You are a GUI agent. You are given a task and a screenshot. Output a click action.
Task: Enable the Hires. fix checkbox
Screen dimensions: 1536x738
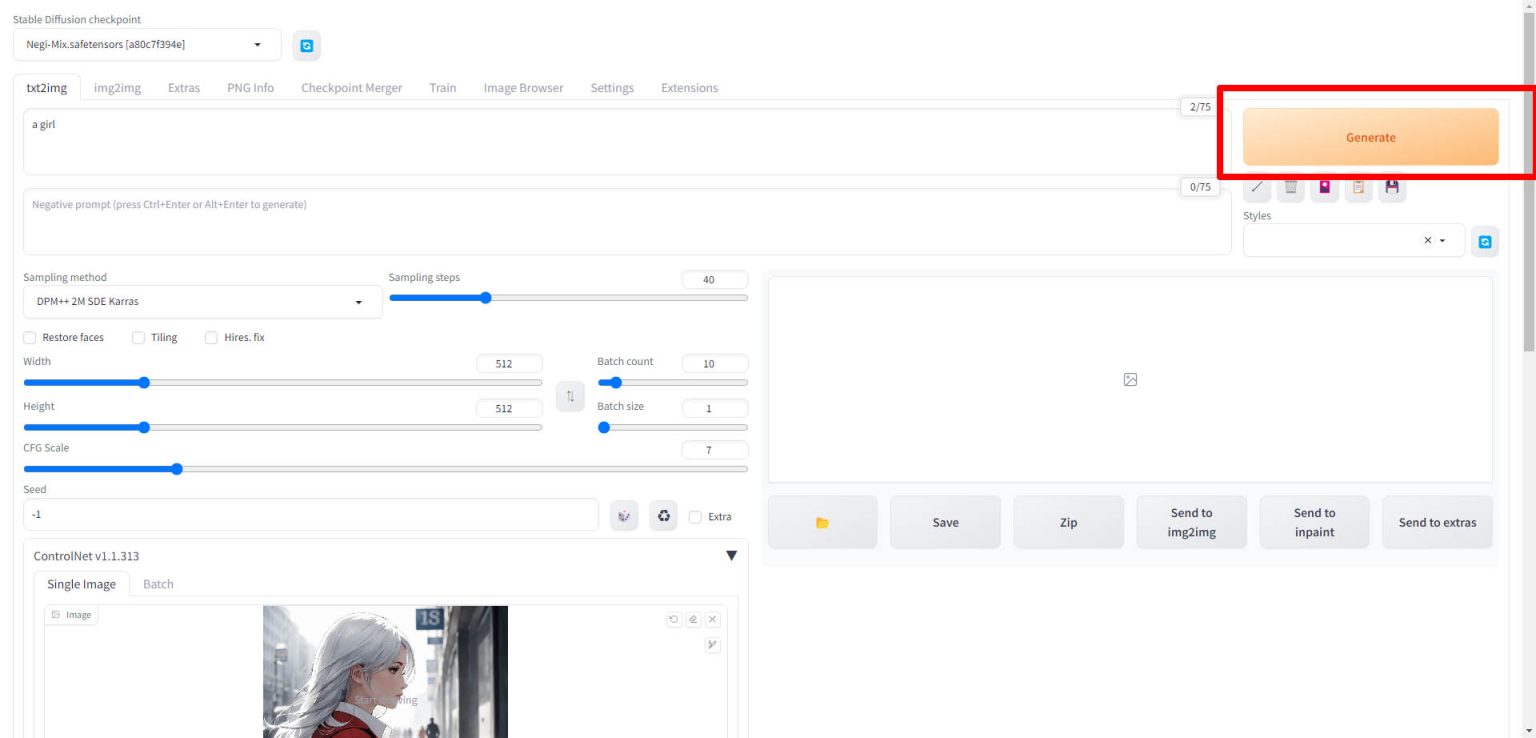211,338
